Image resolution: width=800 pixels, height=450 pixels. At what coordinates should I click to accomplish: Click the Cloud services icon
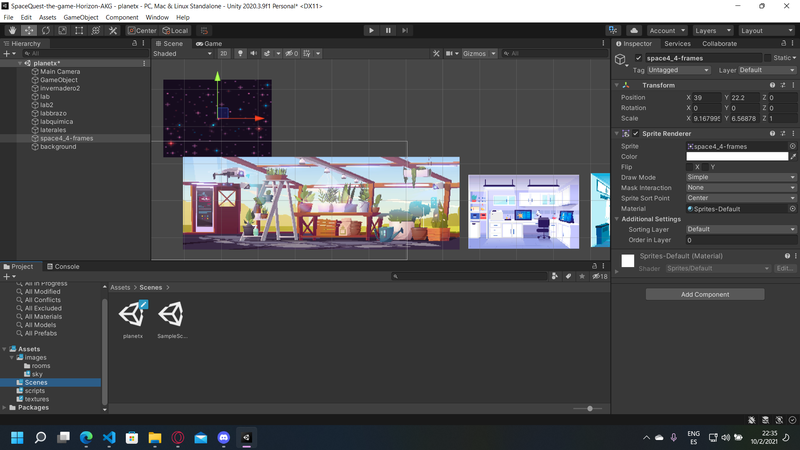pyautogui.click(x=634, y=31)
